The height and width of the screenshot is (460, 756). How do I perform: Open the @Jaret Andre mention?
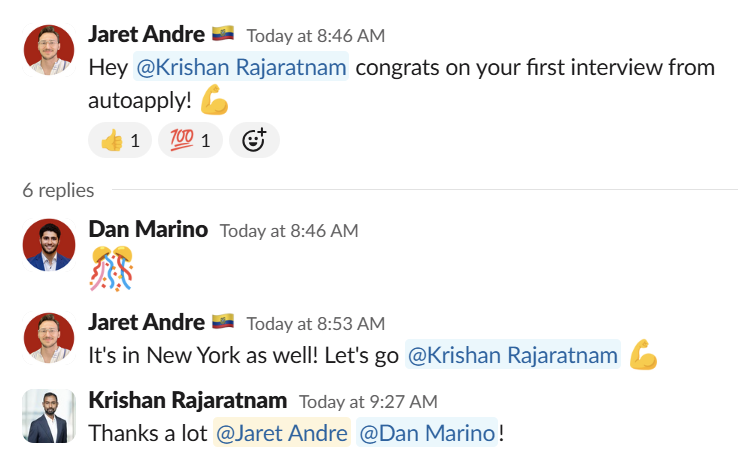coord(282,433)
